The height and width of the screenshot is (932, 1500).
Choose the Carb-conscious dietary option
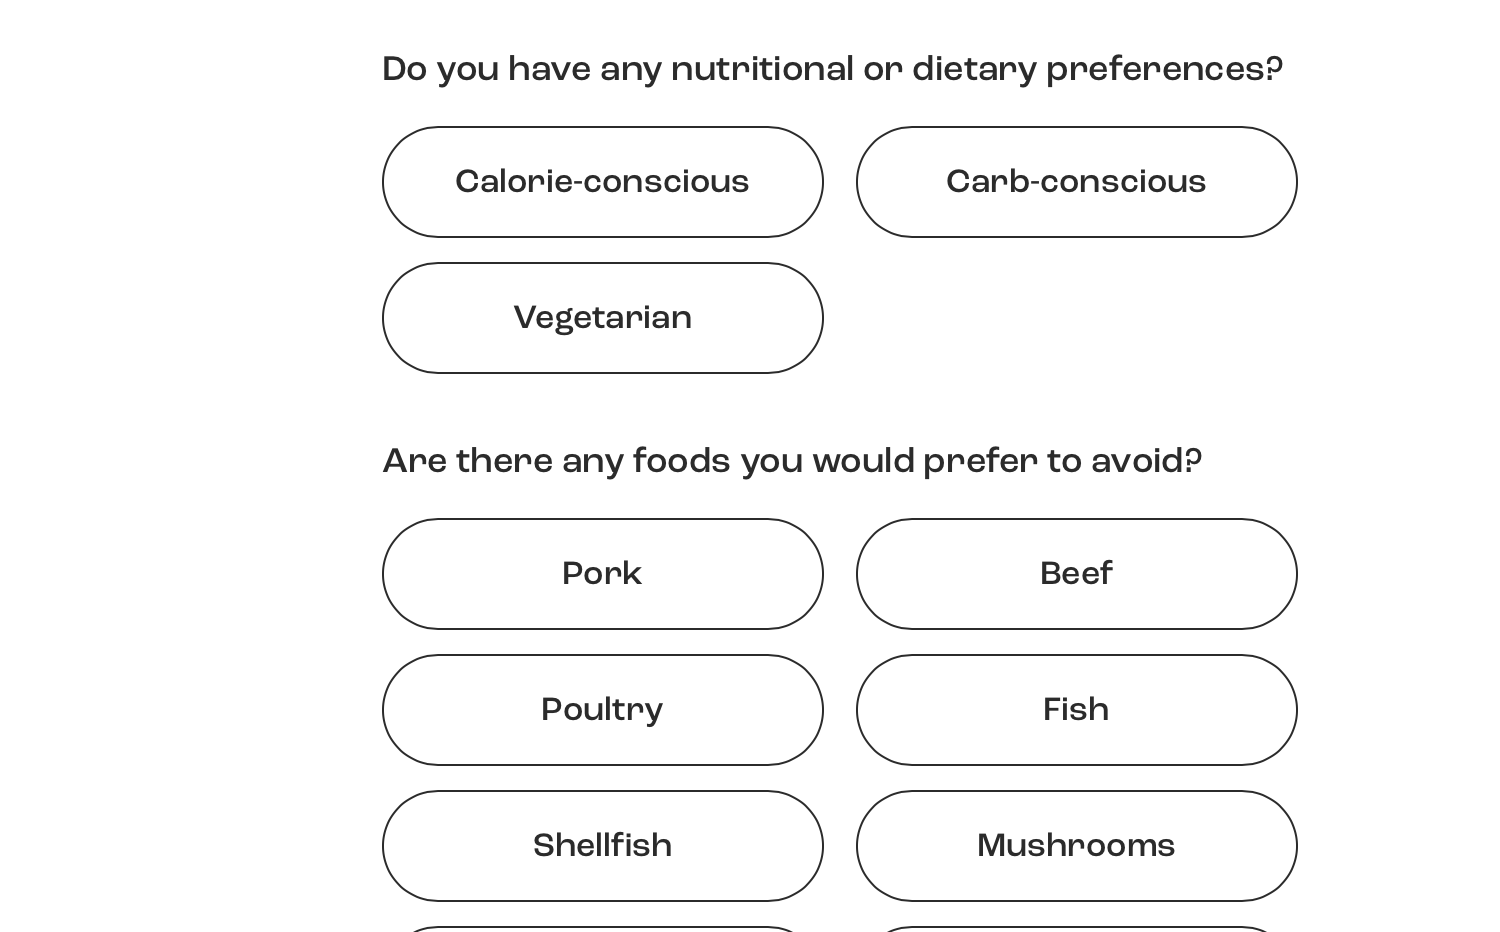(x=1076, y=182)
